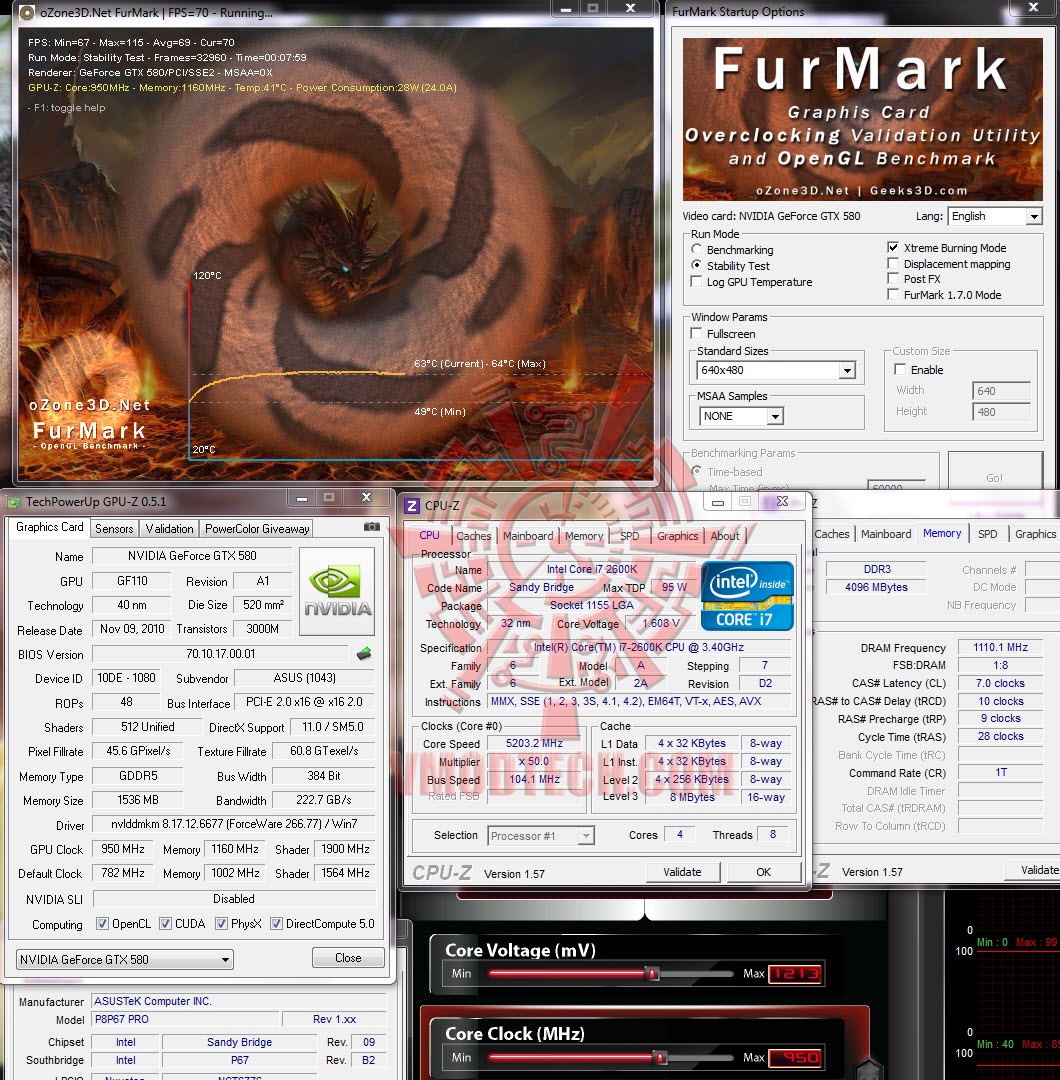Click the FurMark window title bar icon
Image resolution: width=1060 pixels, height=1080 pixels.
pyautogui.click(x=26, y=12)
